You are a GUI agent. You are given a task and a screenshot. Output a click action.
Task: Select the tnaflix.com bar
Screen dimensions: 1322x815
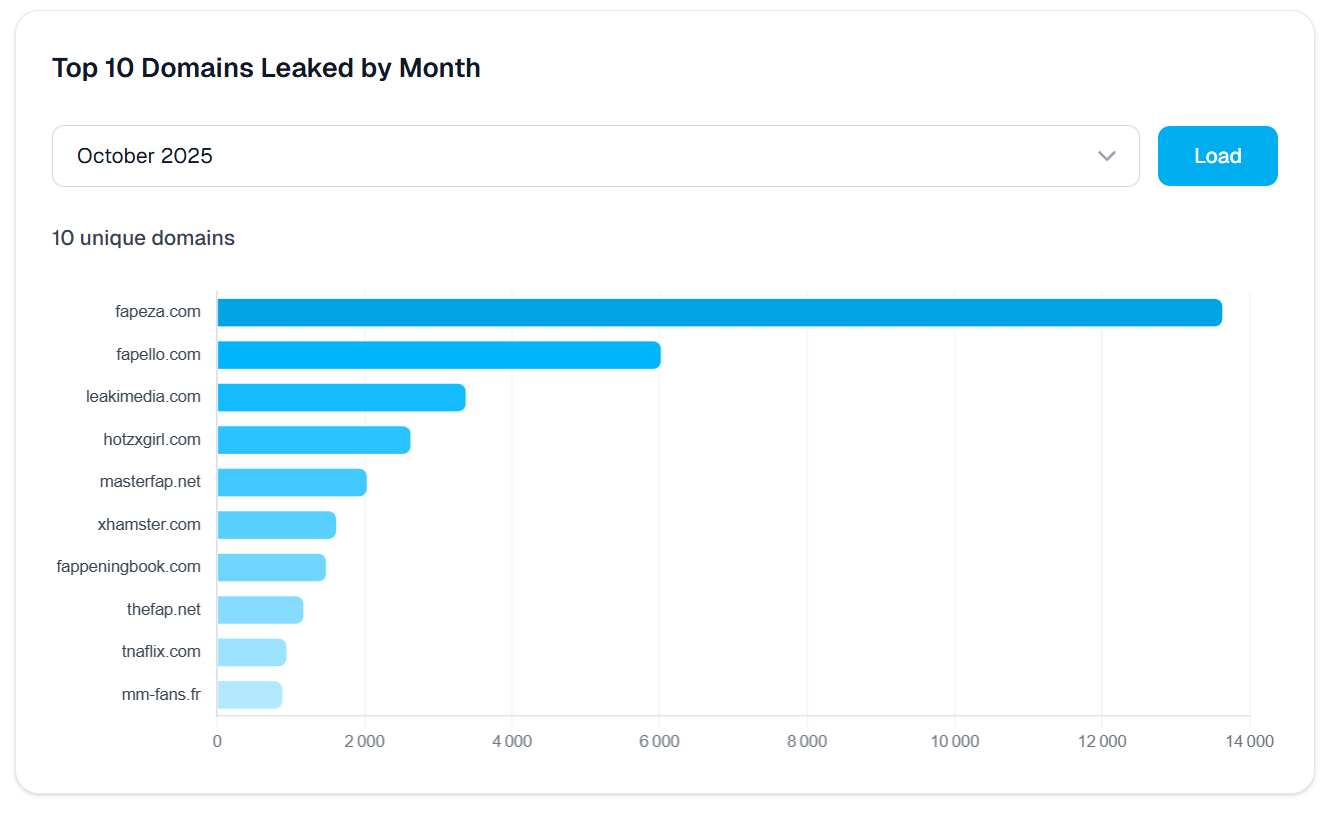point(250,651)
